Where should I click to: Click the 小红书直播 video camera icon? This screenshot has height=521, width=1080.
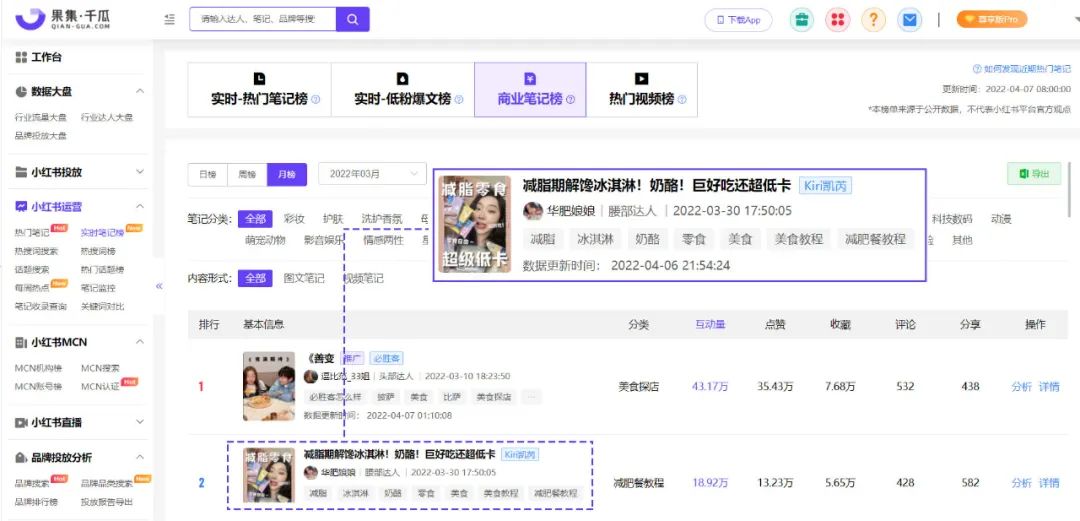pos(21,422)
